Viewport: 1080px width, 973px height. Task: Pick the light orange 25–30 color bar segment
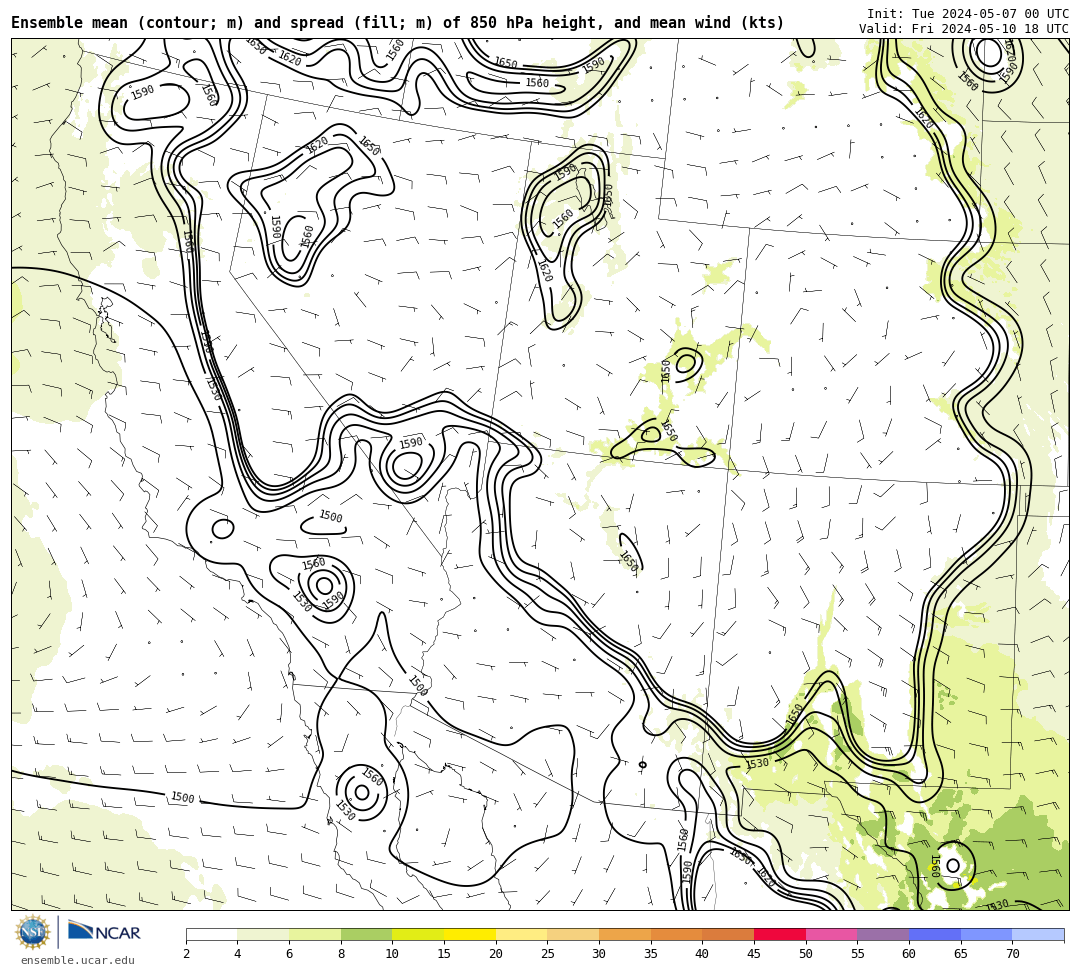pos(573,934)
